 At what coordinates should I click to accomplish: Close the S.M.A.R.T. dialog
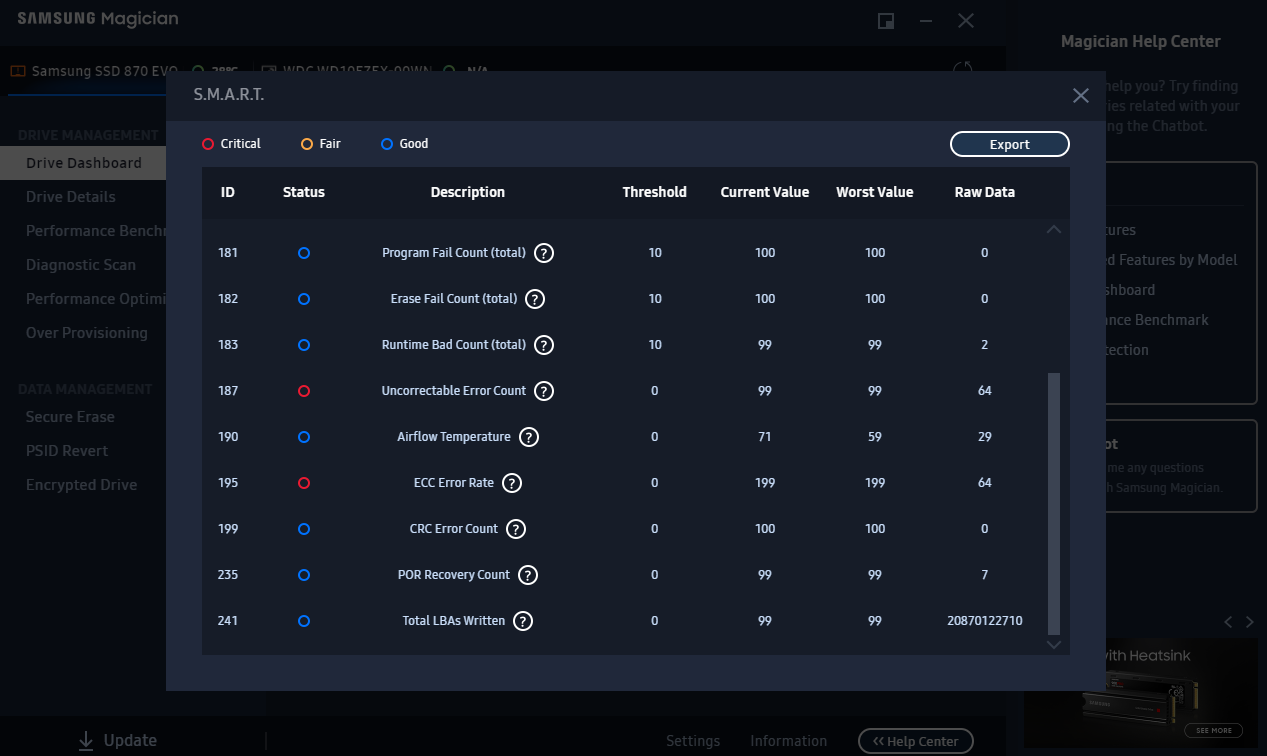pyautogui.click(x=1080, y=95)
